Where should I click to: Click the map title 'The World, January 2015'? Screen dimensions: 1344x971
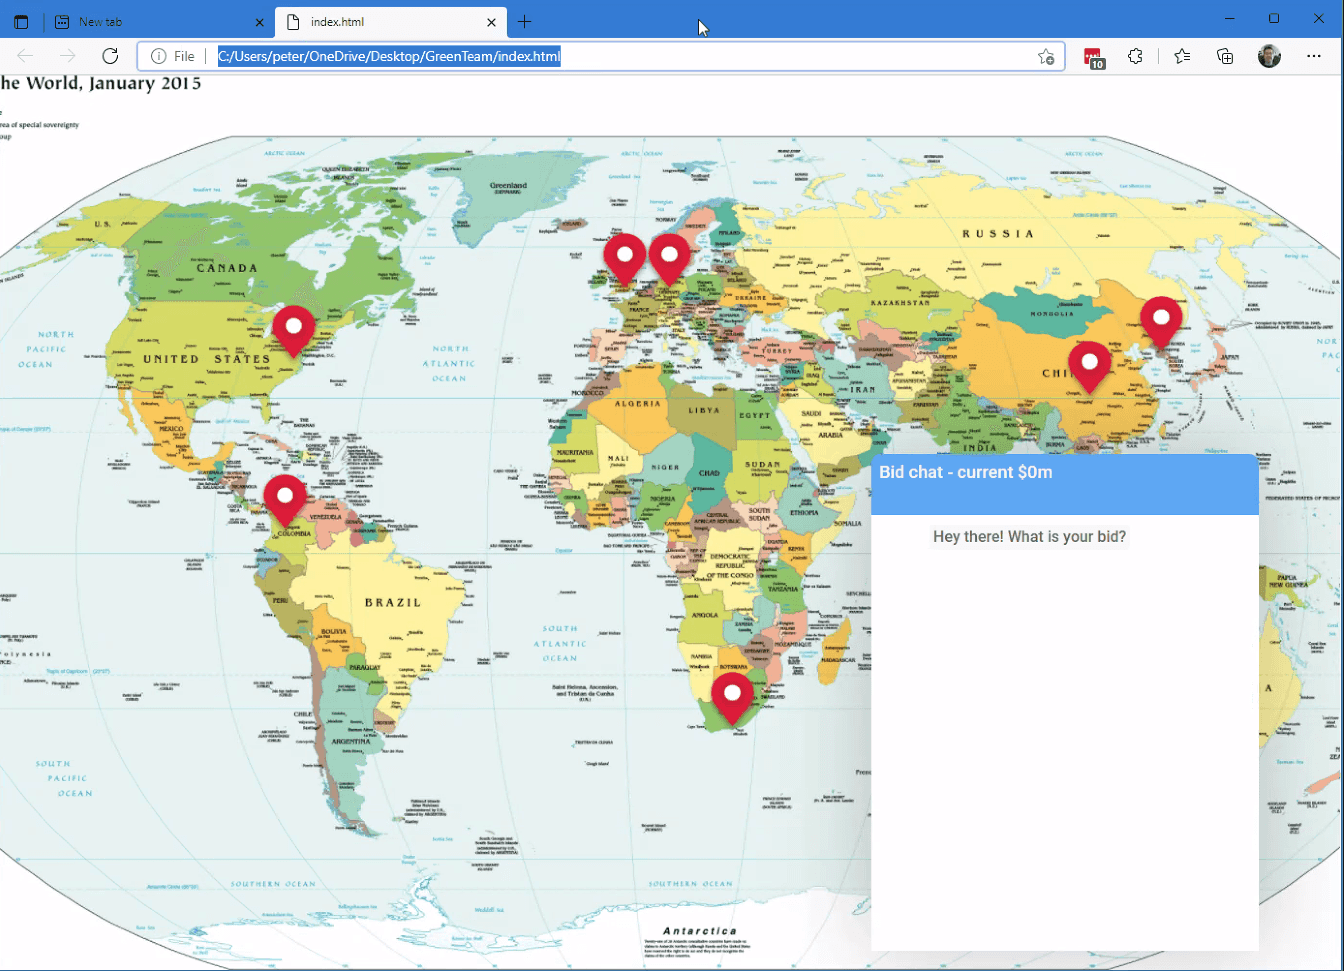pos(101,84)
